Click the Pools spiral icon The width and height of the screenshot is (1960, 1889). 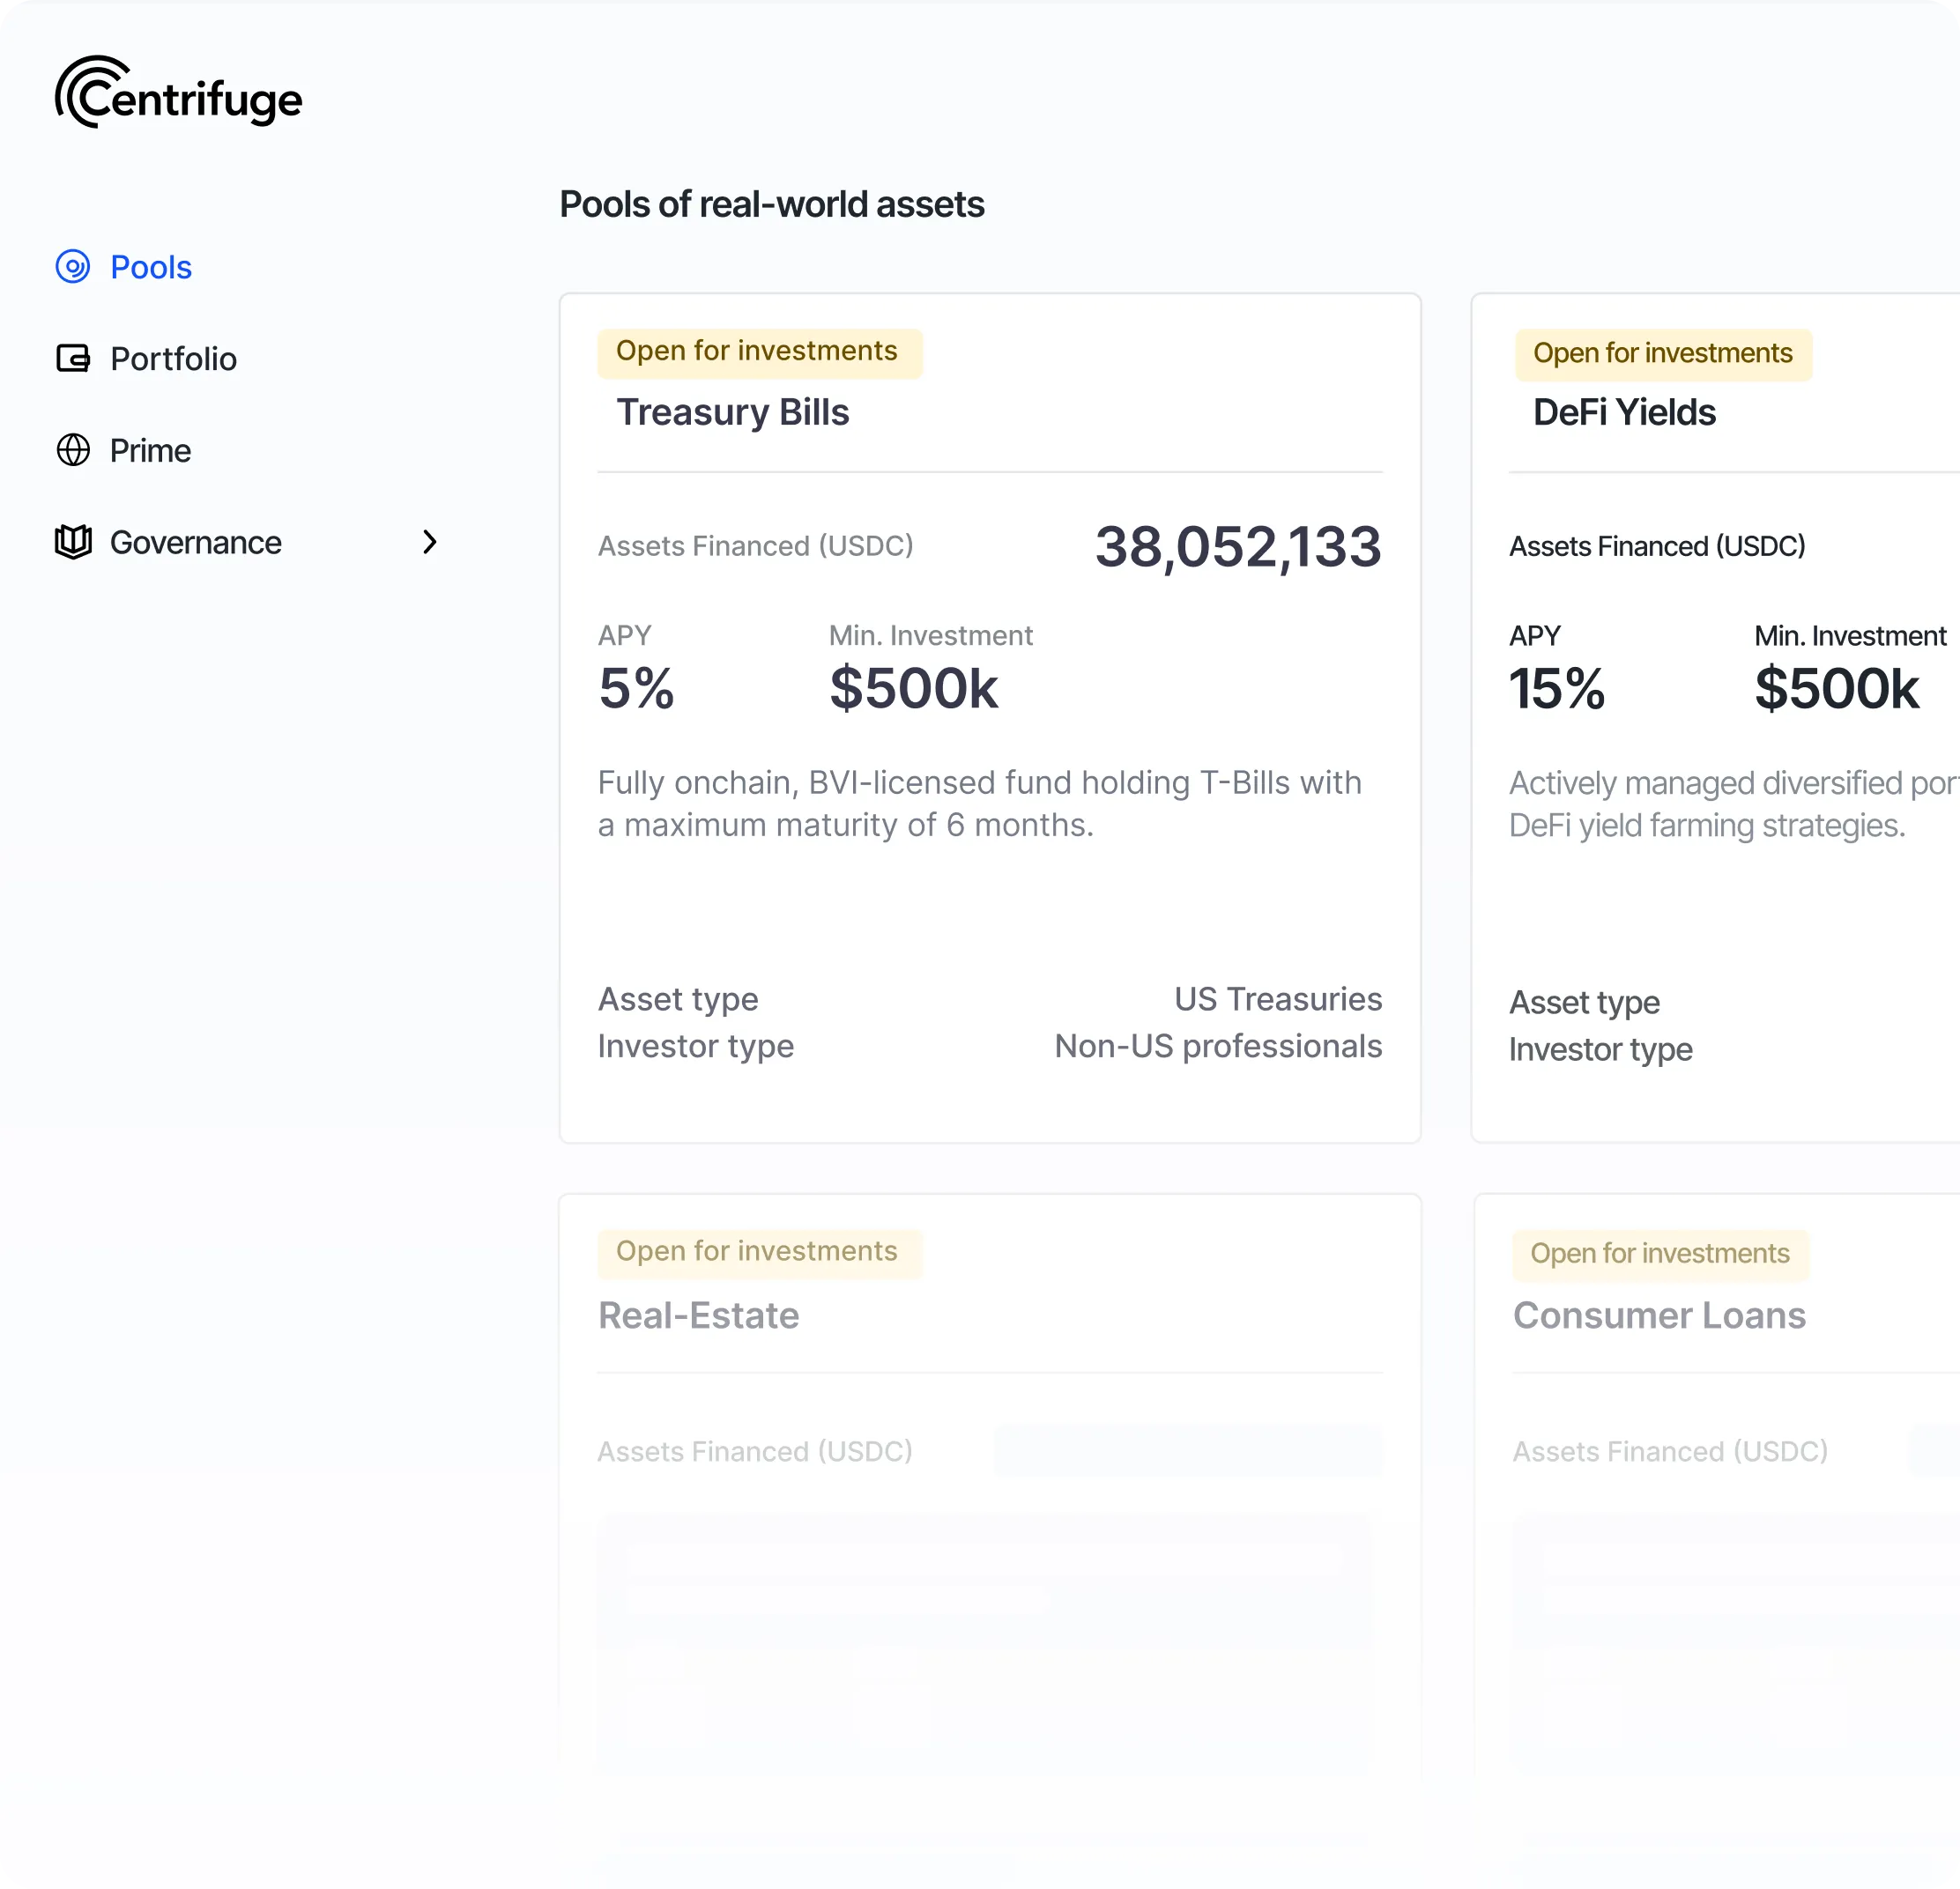pos(73,267)
